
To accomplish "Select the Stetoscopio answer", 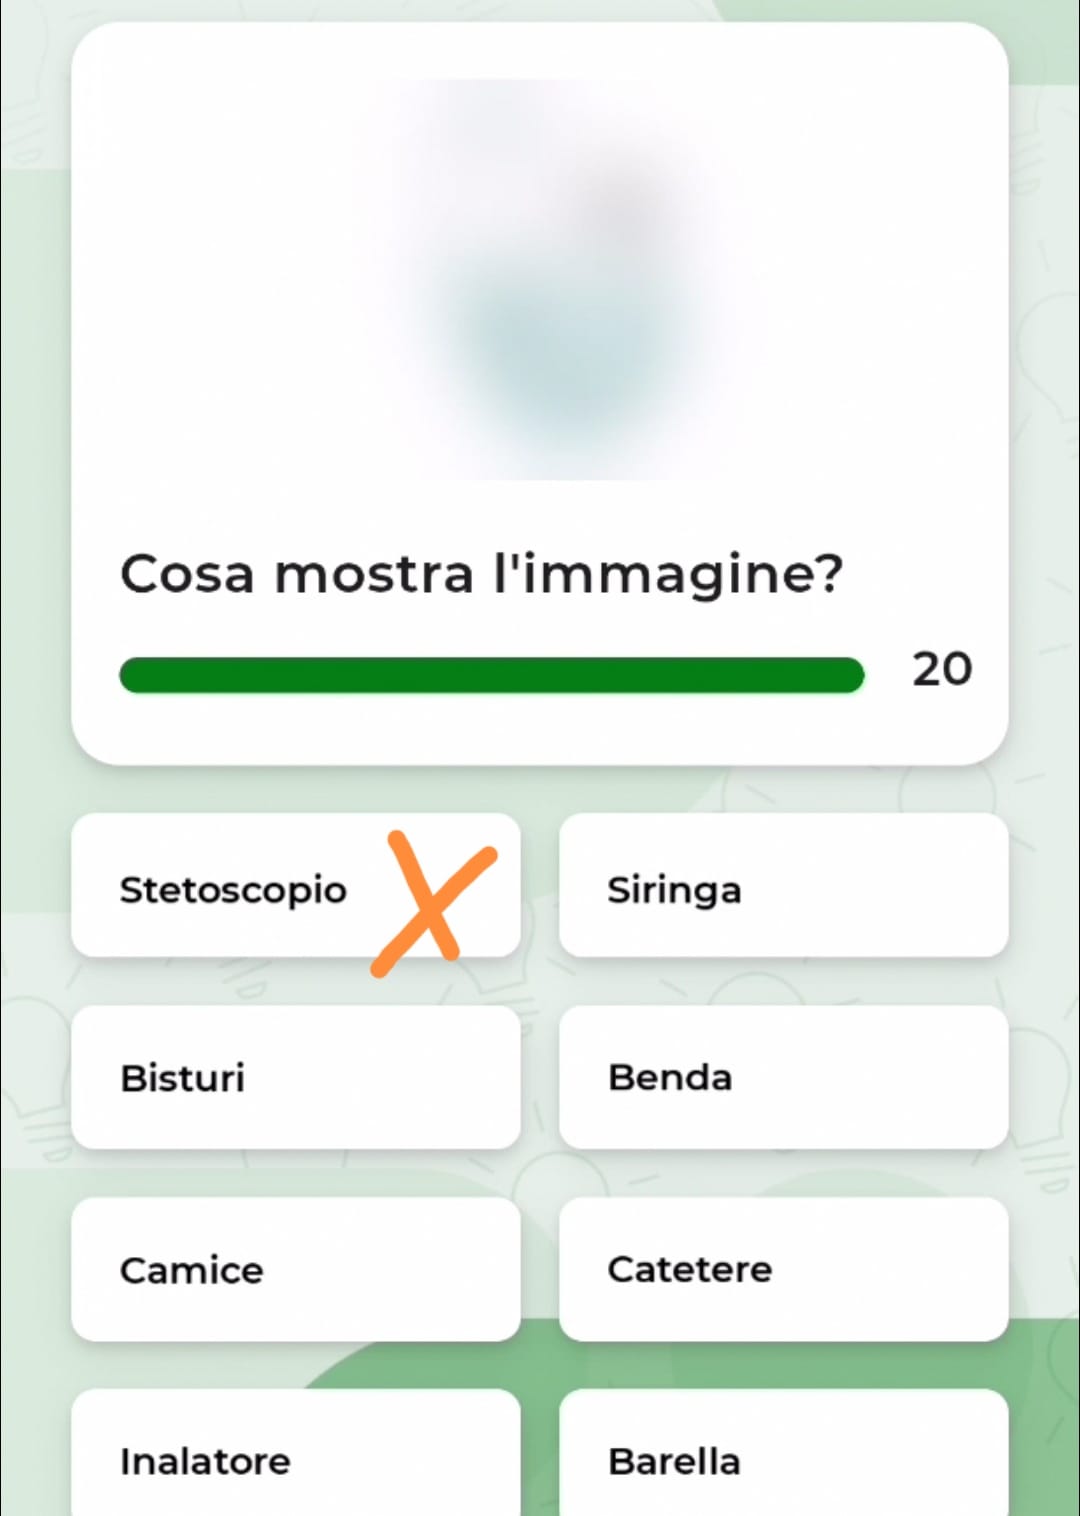I will (296, 885).
